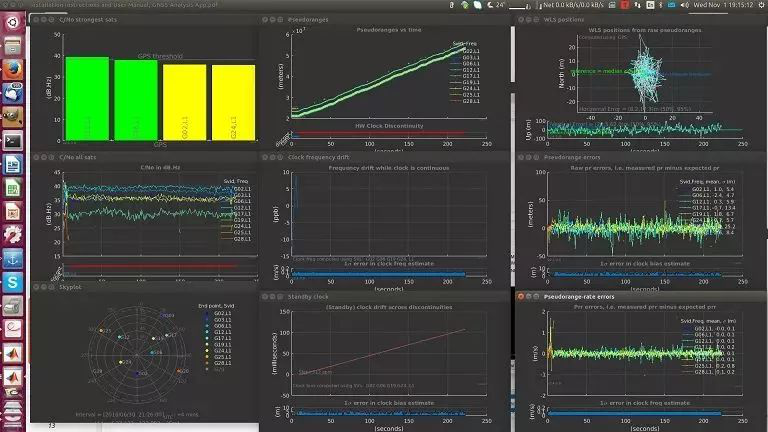This screenshot has width=768, height=432.
Task: Close the Pseudorange-rate errors window
Action: pos(518,297)
